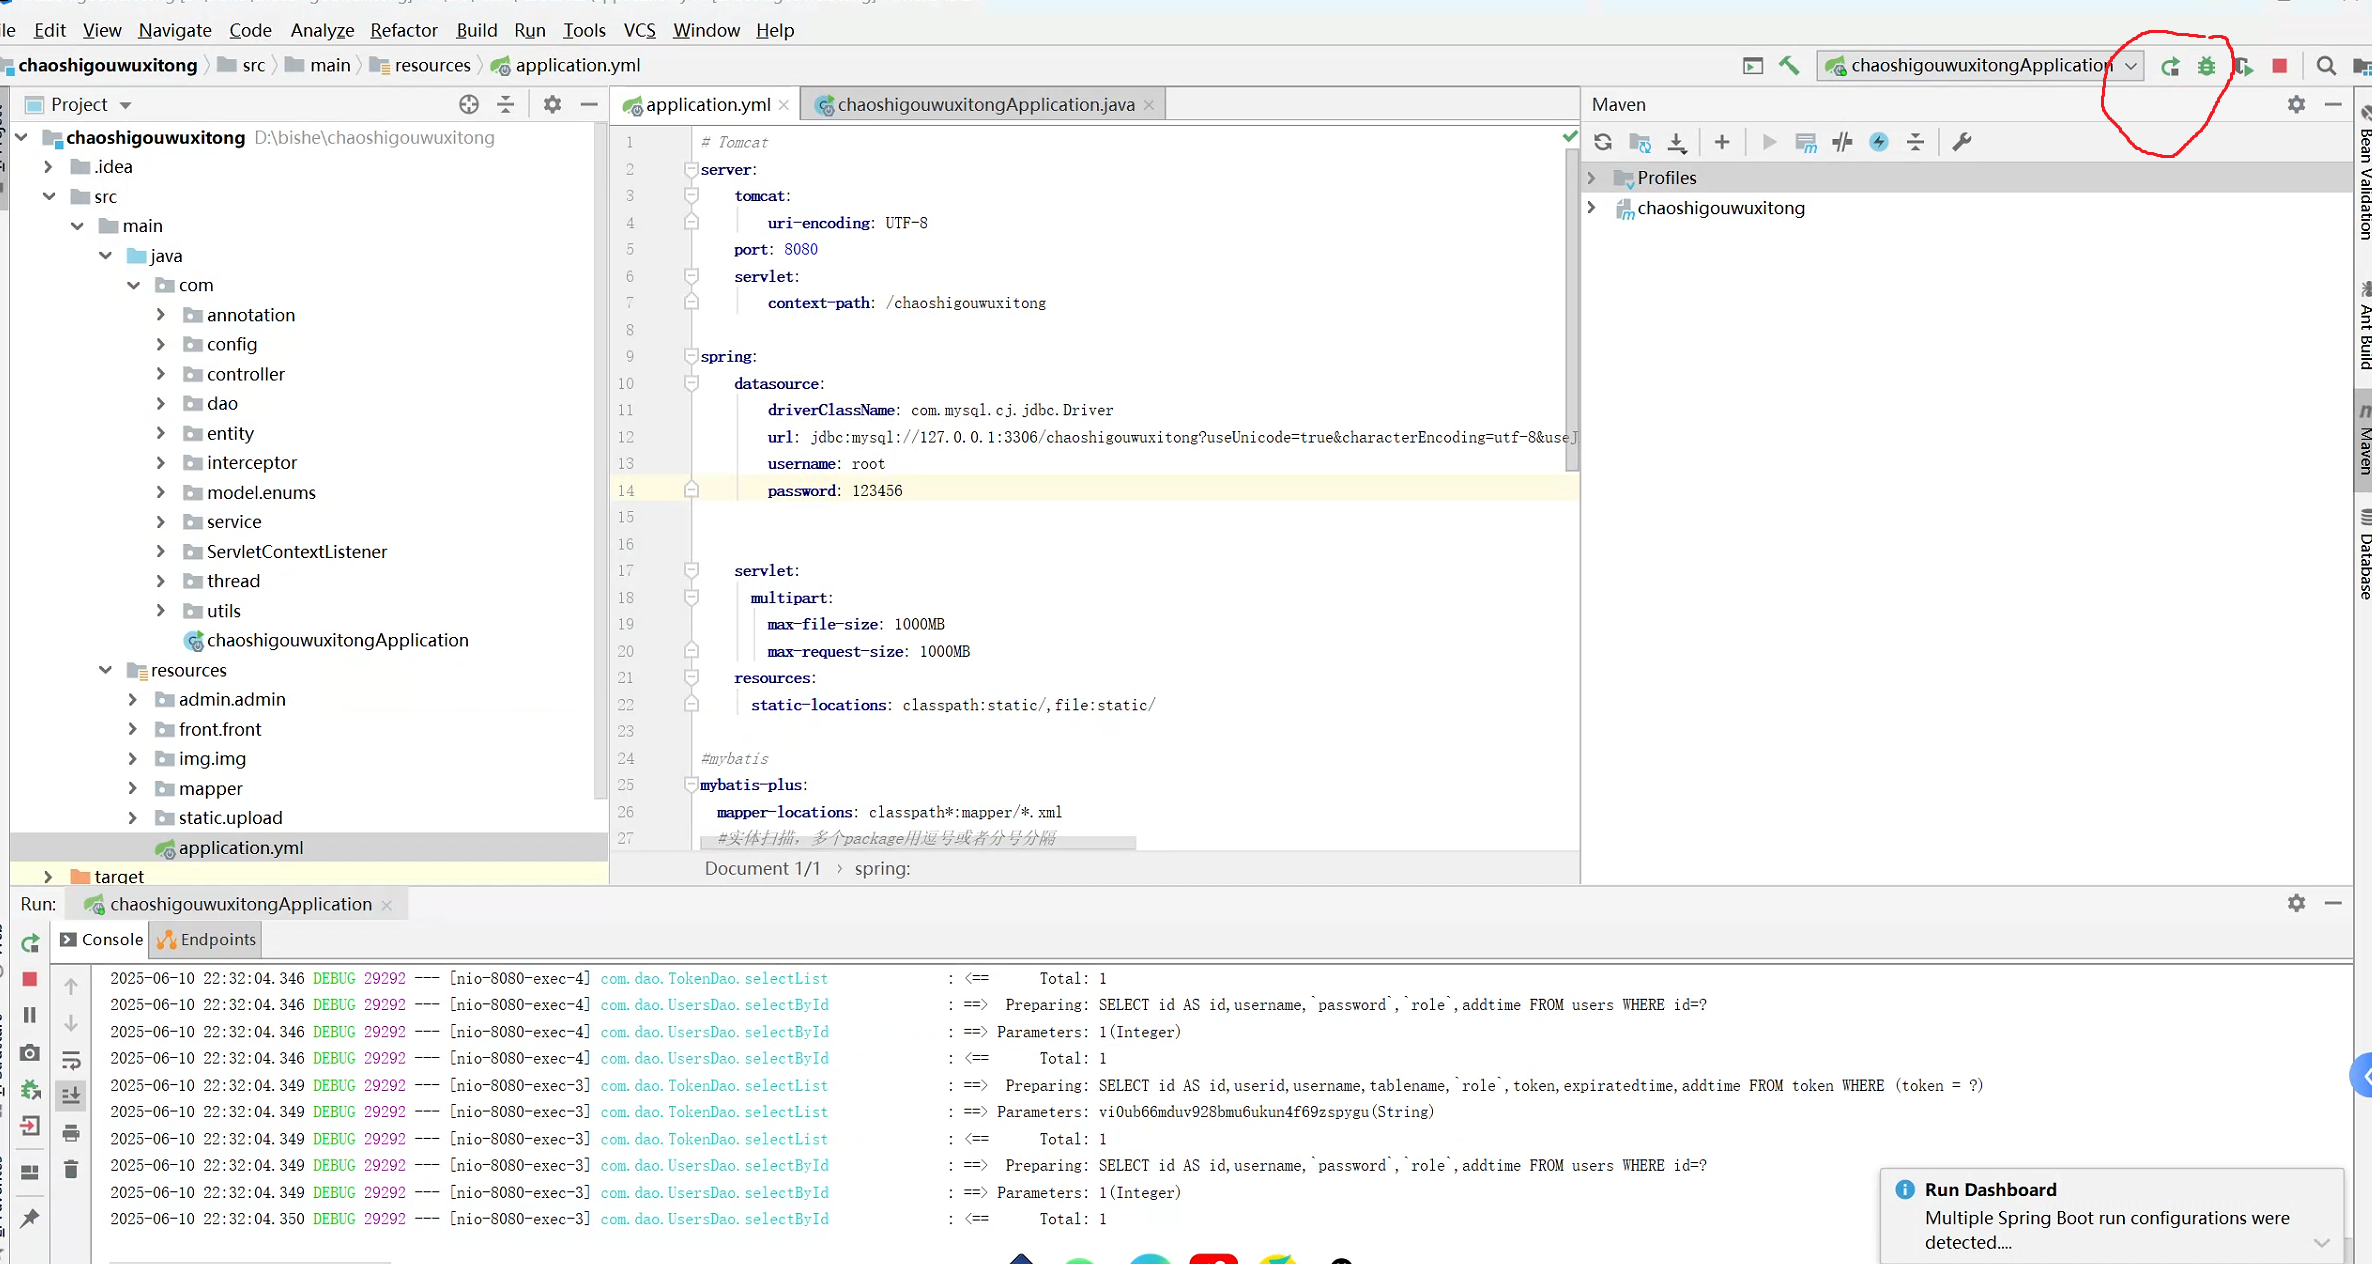
Task: Expand the target folder
Action: coord(48,877)
